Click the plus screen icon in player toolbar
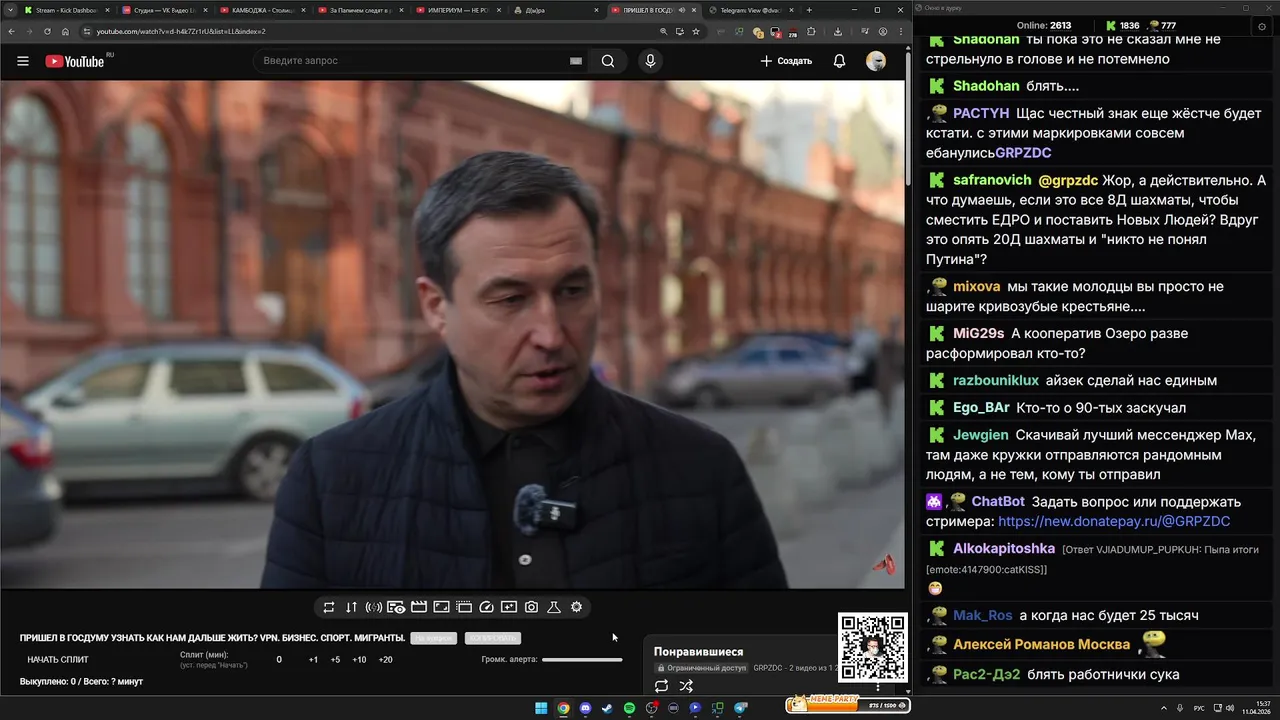 point(509,607)
